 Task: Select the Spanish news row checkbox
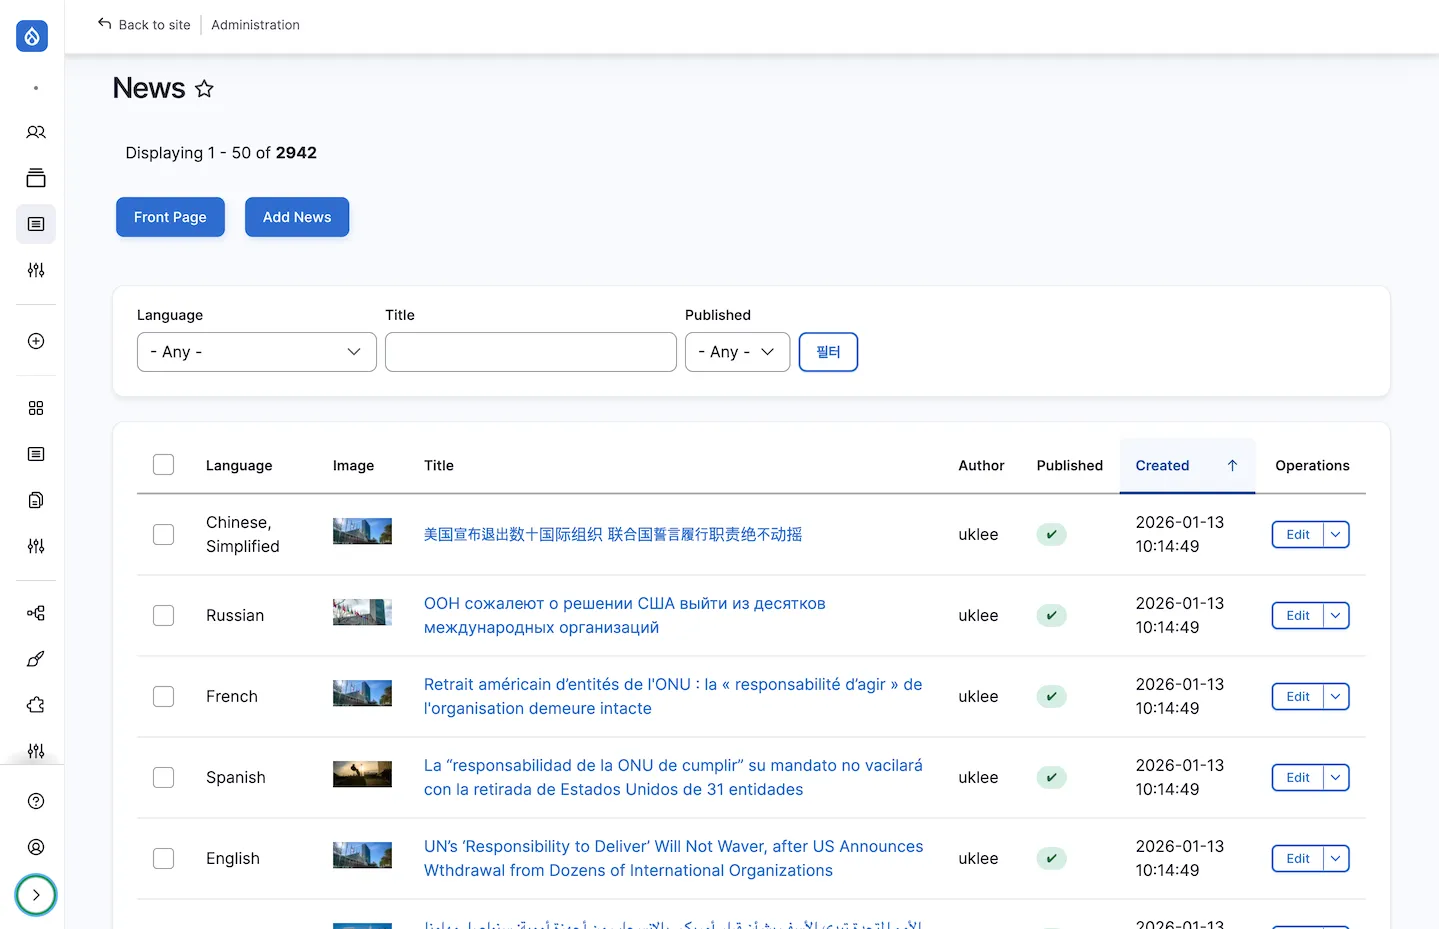click(163, 777)
